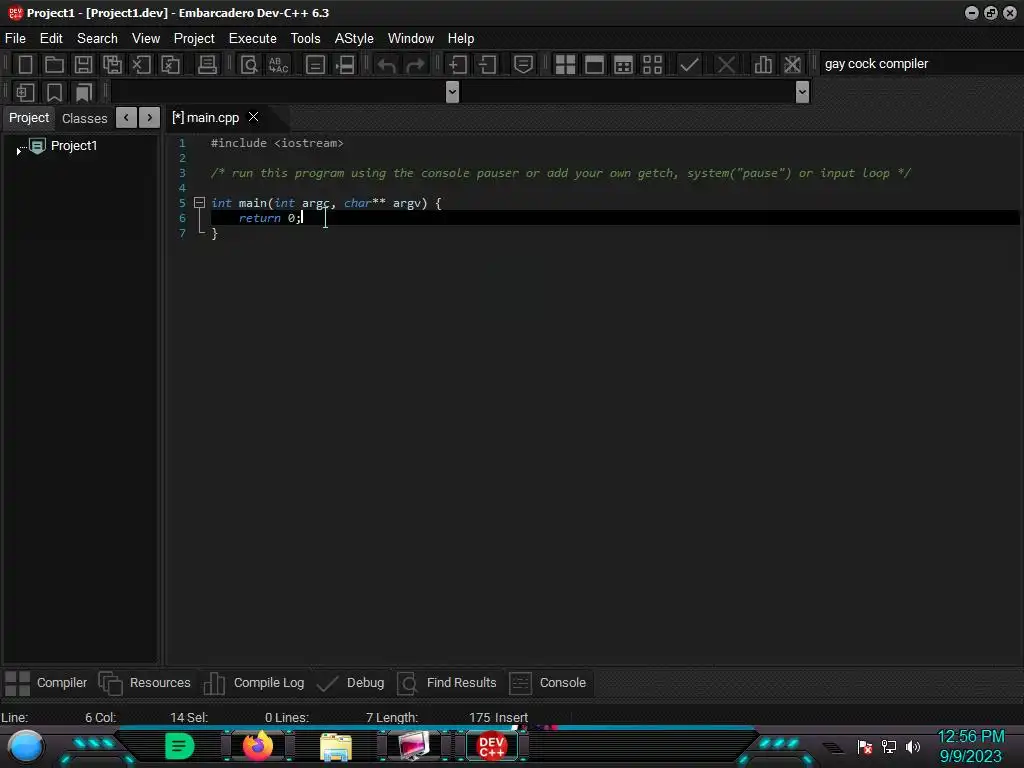Close the main.cpp tab
Image resolution: width=1024 pixels, height=768 pixels.
(253, 117)
